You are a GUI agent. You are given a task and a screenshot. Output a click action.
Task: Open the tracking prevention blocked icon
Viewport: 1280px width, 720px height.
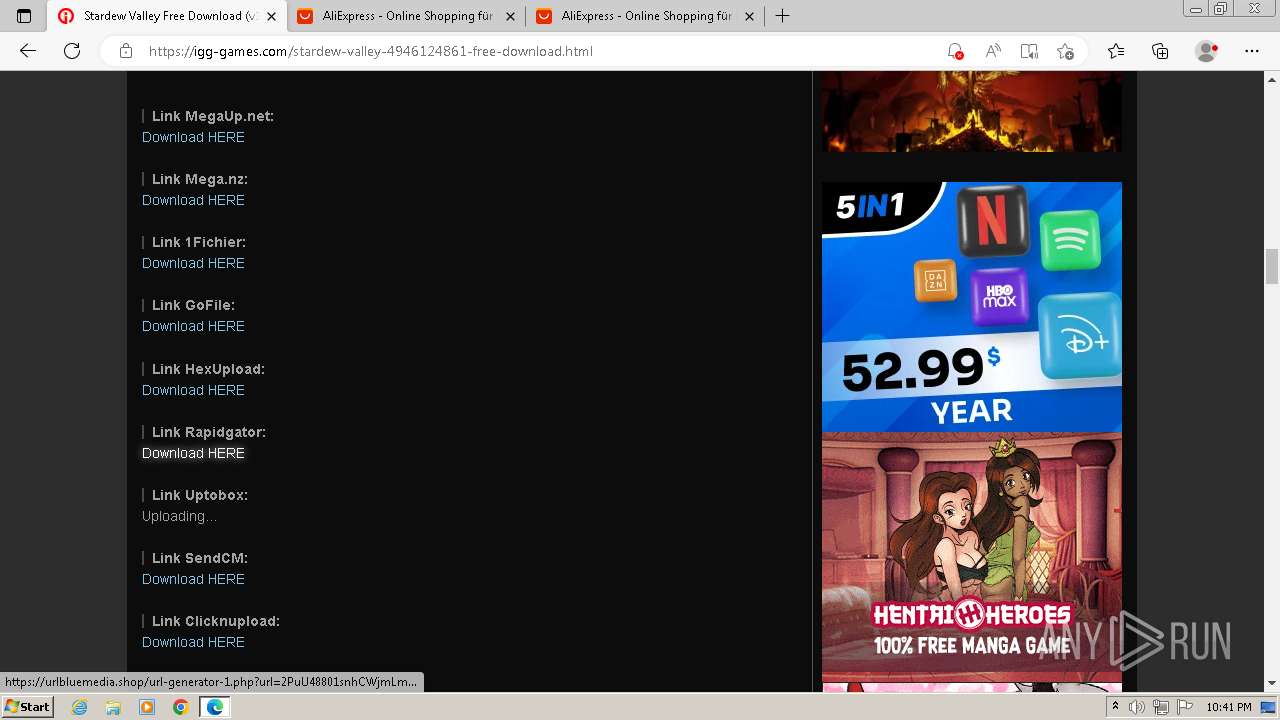[x=956, y=51]
